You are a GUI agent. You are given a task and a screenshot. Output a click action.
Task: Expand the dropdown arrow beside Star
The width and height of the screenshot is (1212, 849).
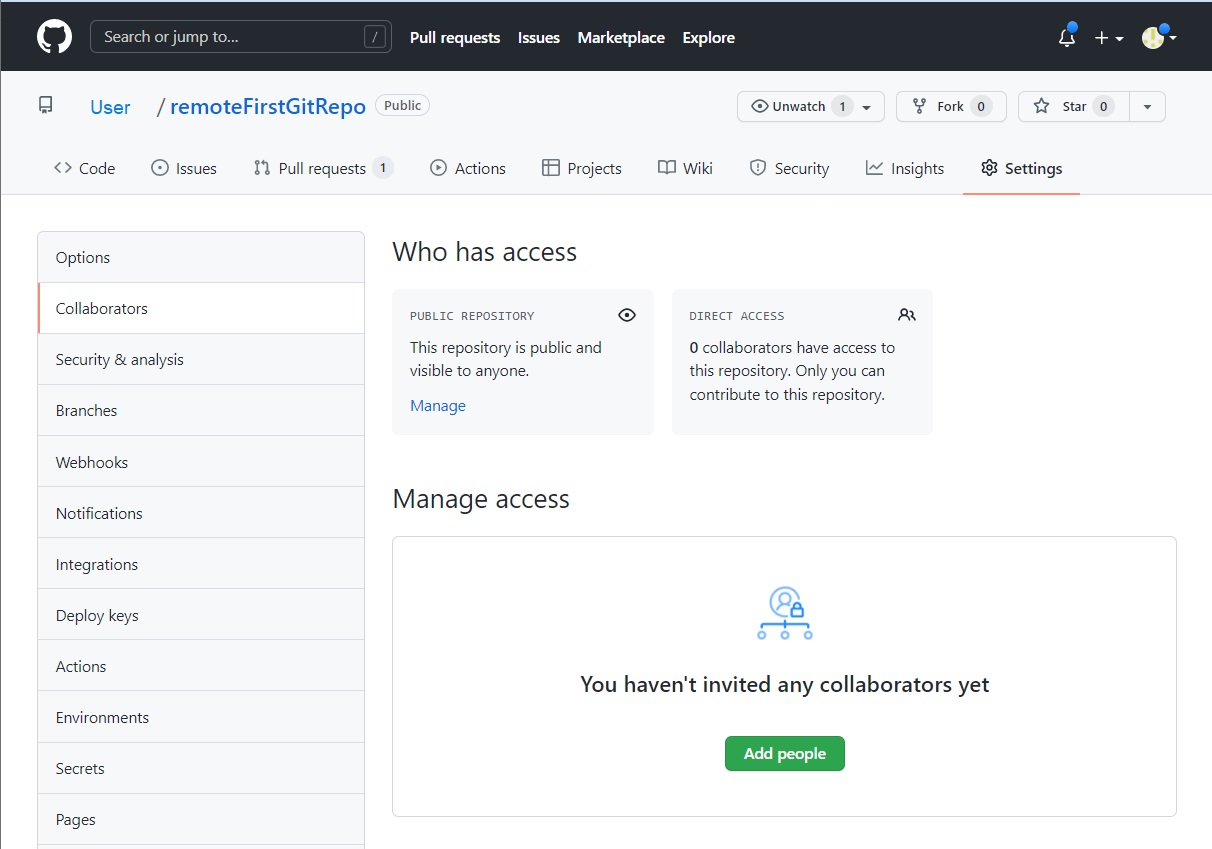pos(1147,106)
